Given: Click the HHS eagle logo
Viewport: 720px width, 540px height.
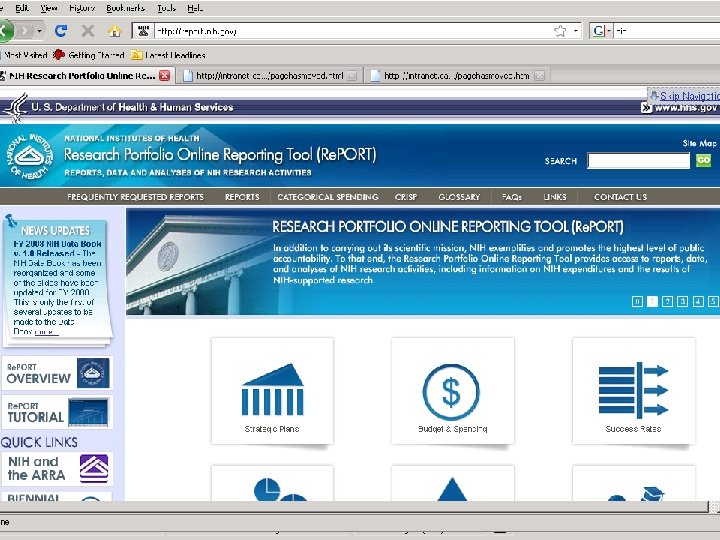Looking at the screenshot, I should 16,108.
